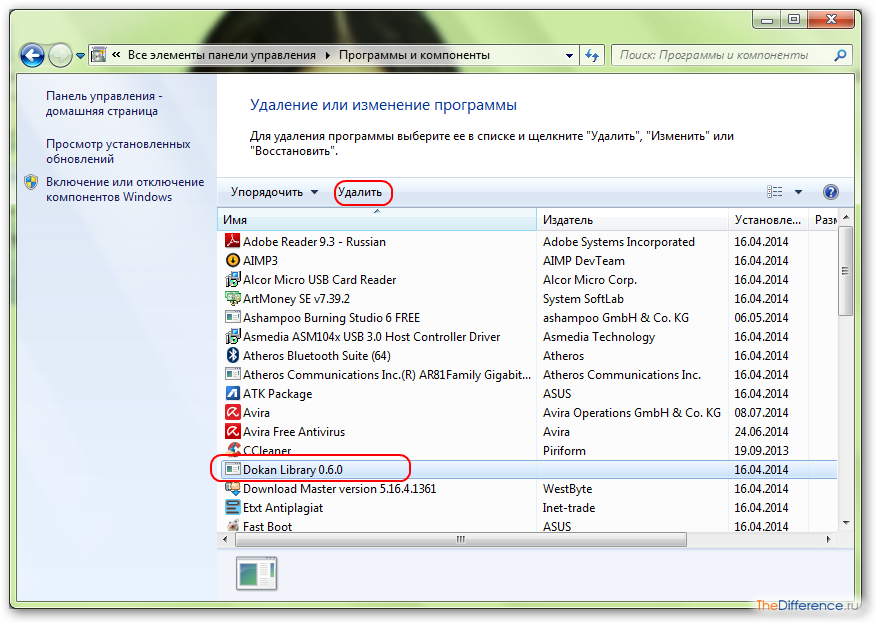Go back using the navigation arrow
The image size is (876, 623).
32,56
